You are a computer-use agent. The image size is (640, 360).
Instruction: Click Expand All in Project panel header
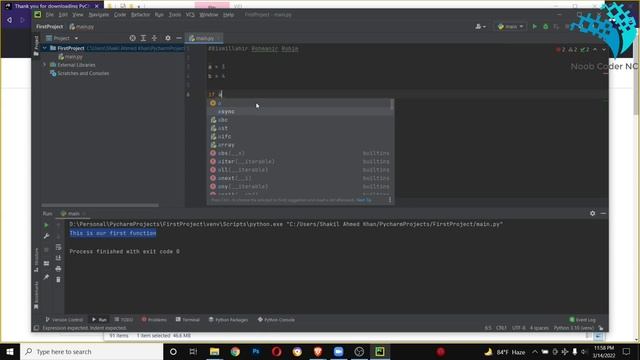point(143,38)
